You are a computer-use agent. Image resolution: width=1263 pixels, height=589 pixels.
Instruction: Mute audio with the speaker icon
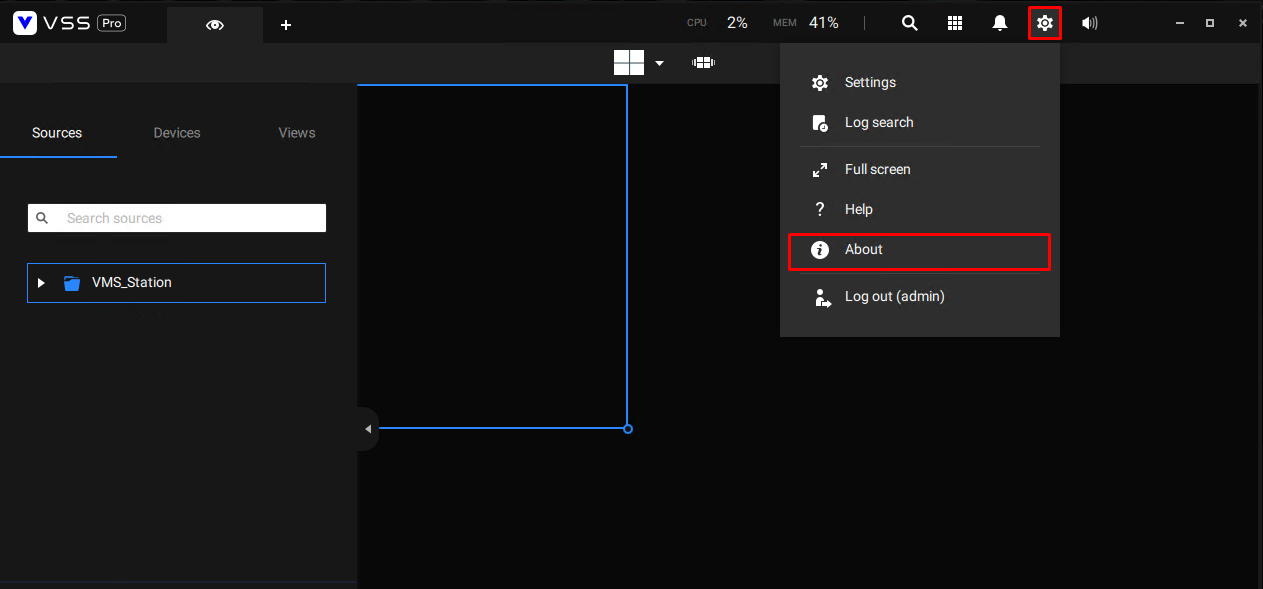[1089, 22]
